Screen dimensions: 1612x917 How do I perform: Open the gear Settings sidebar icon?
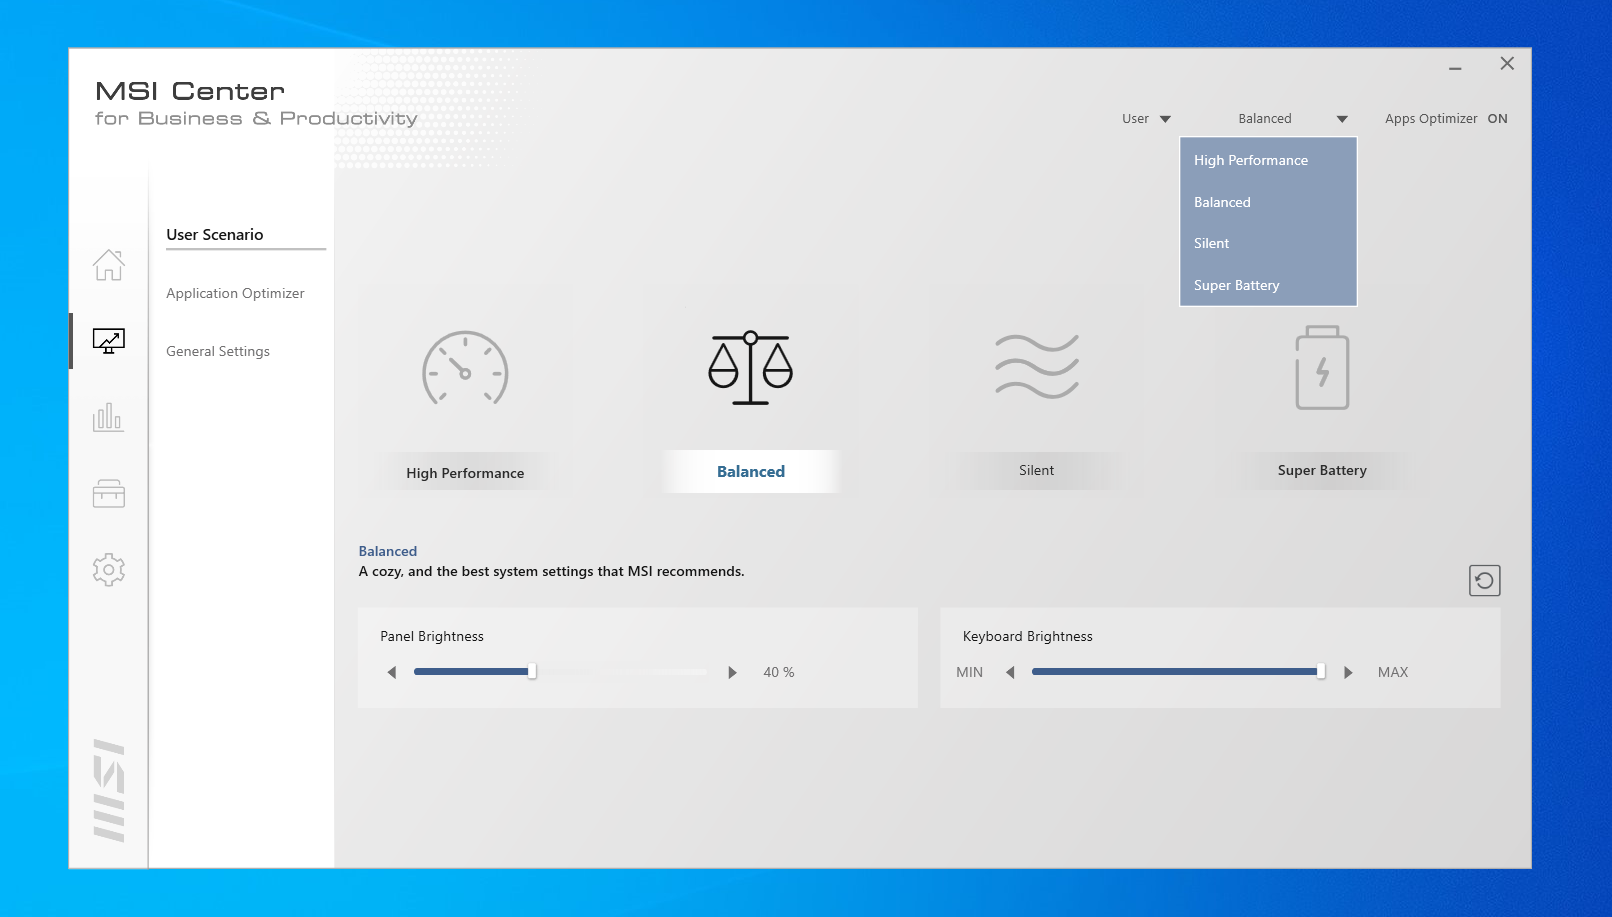pos(109,570)
